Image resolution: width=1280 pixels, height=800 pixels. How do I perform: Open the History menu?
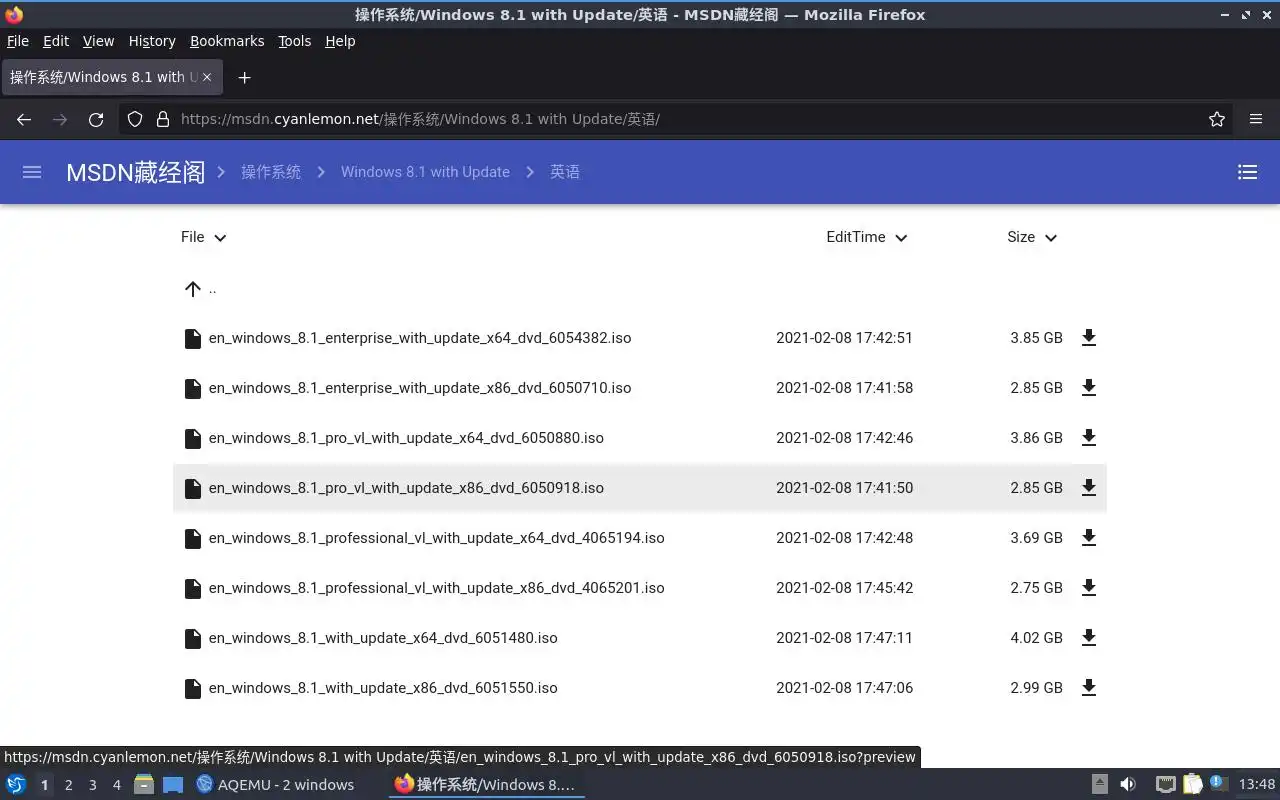click(152, 41)
